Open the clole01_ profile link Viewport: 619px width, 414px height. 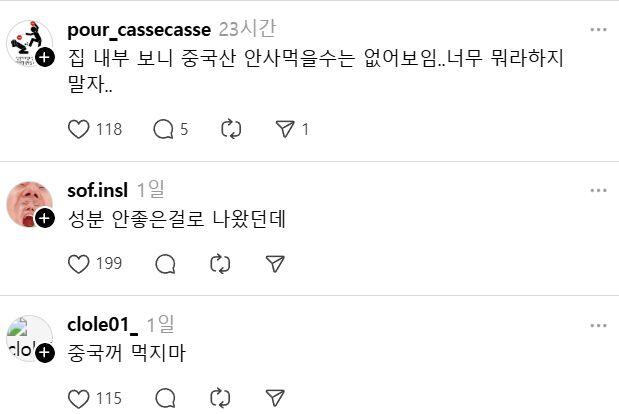coord(102,324)
